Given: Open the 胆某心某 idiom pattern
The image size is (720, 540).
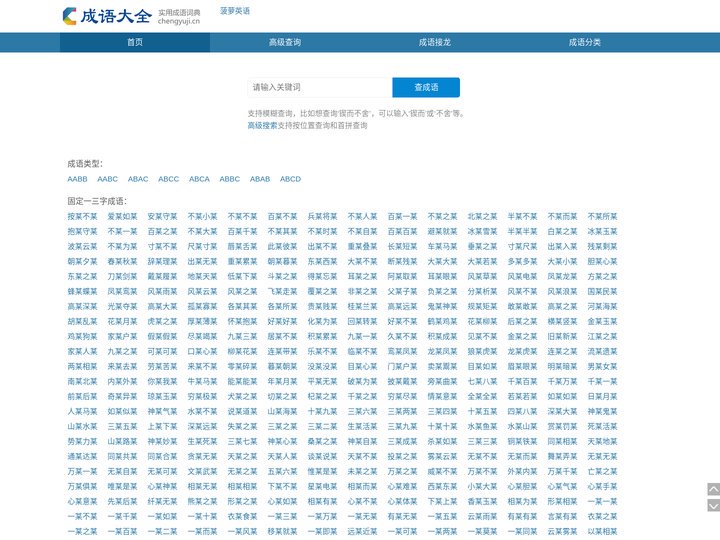Looking at the screenshot, I should click(602, 261).
